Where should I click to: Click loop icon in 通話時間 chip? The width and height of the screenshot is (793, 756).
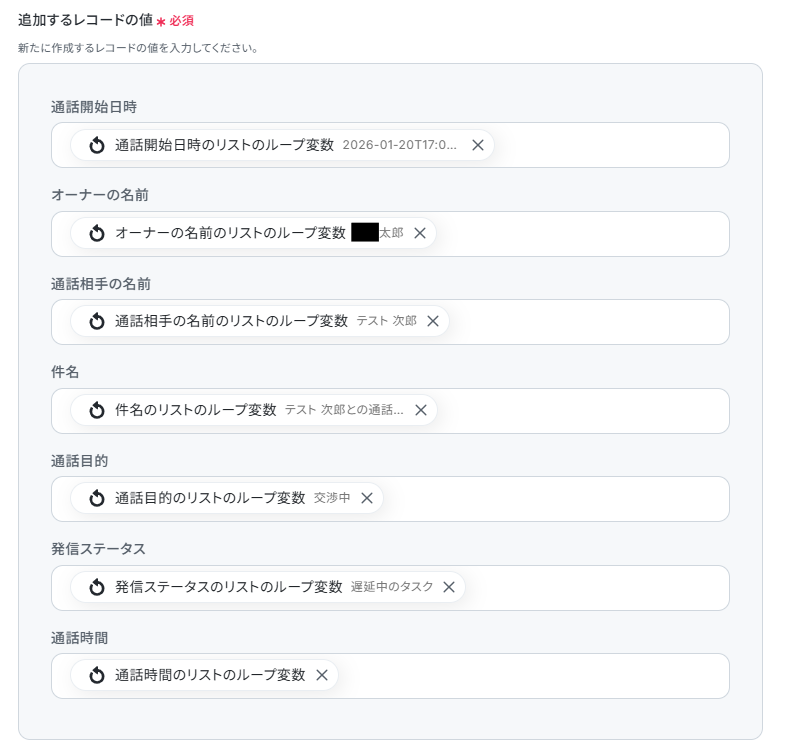pos(97,675)
